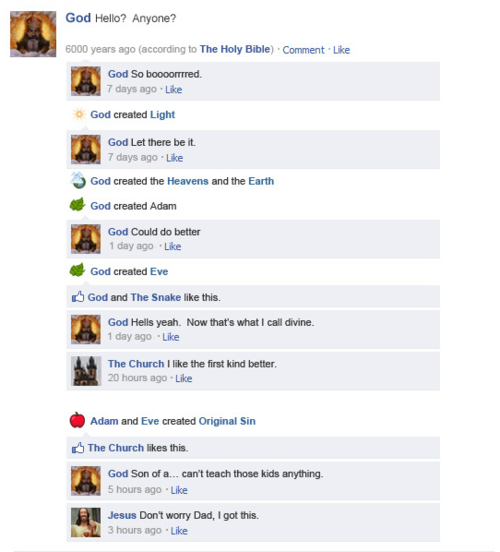Screen dimensions: 500x552
Task: Click the globe icon beside Heavens and Earth
Action: click(78, 180)
